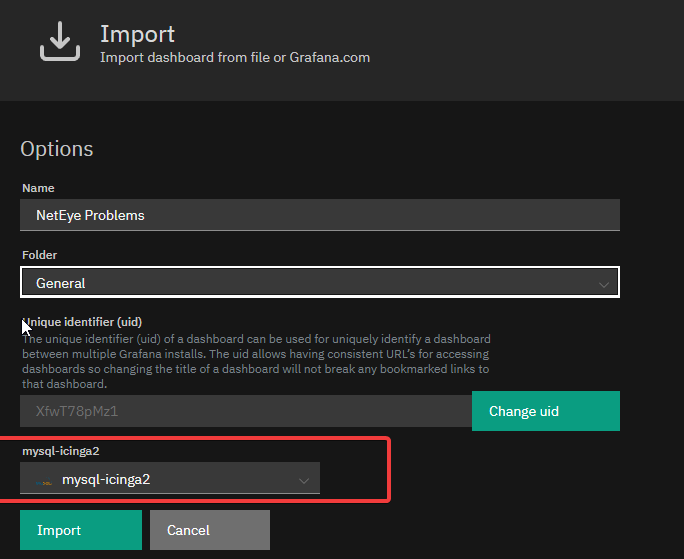Click the Unique identifier (uid) label
The width and height of the screenshot is (684, 559).
coord(86,322)
